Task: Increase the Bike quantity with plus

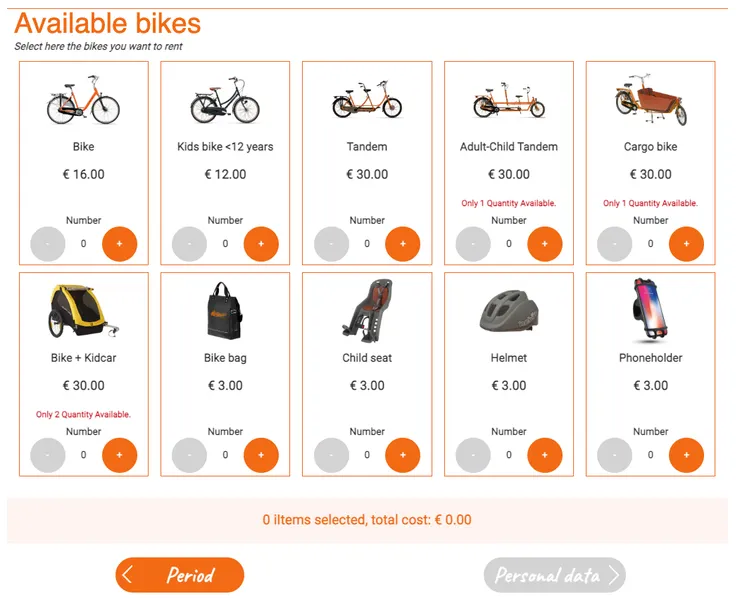Action: [120, 243]
